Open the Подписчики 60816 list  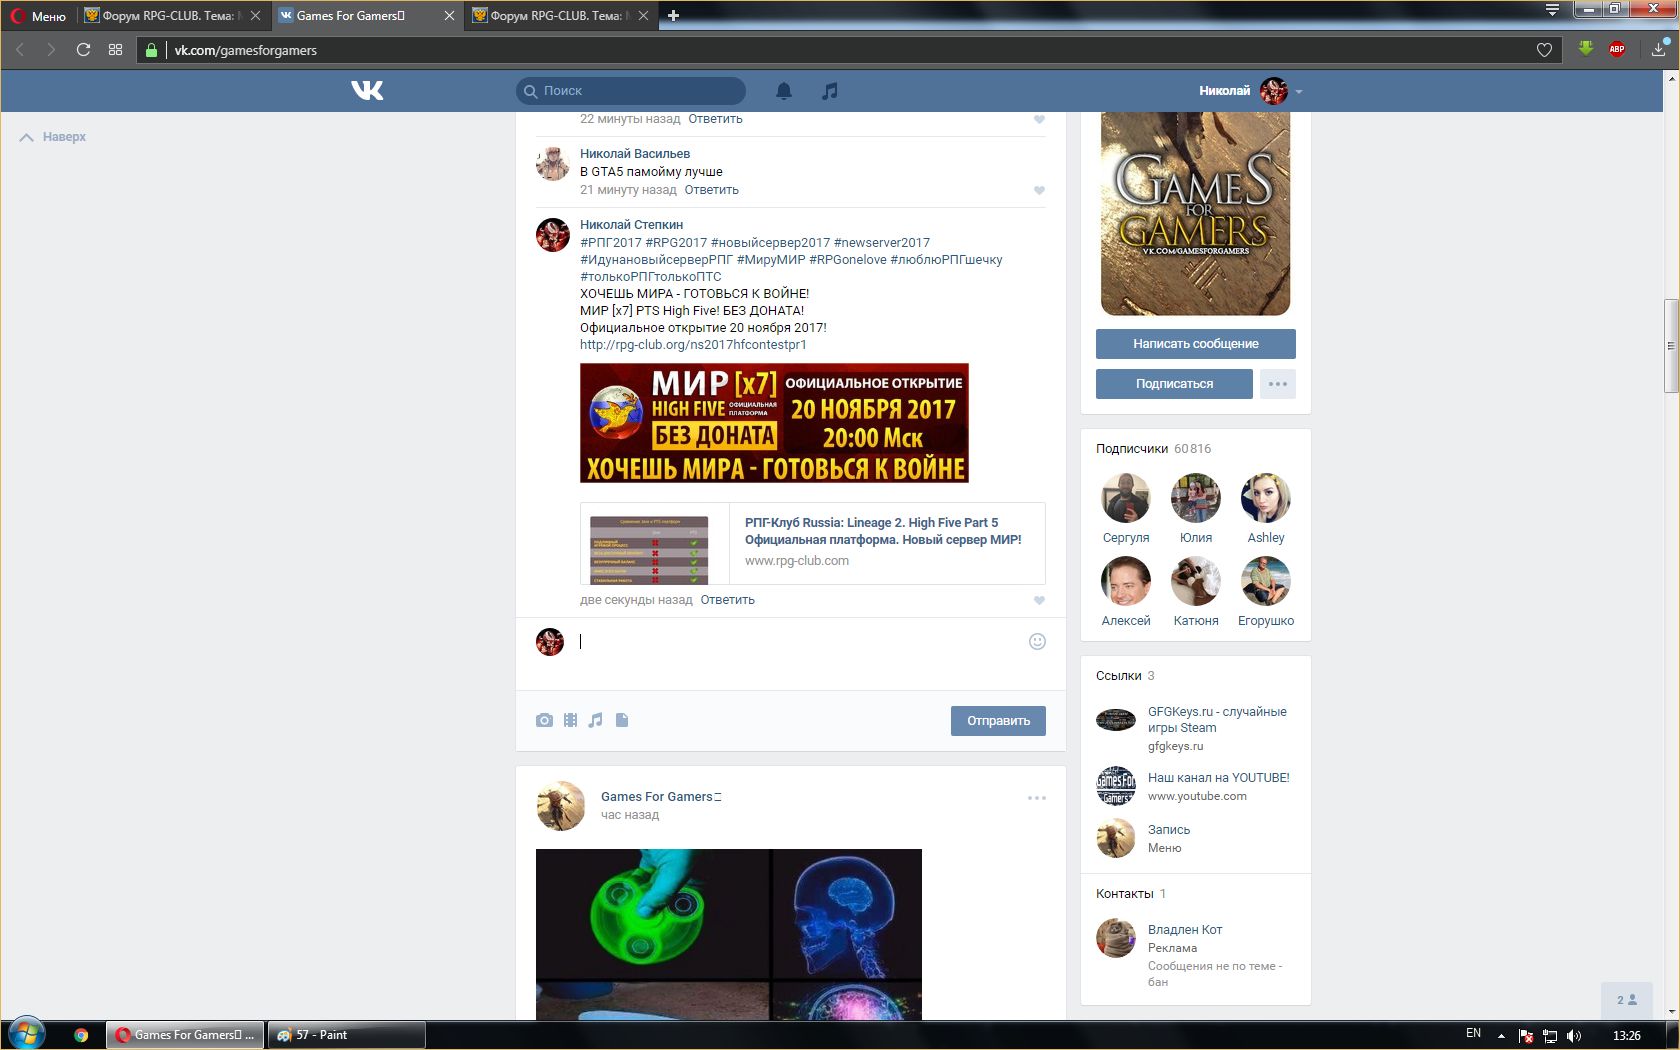tap(1153, 449)
